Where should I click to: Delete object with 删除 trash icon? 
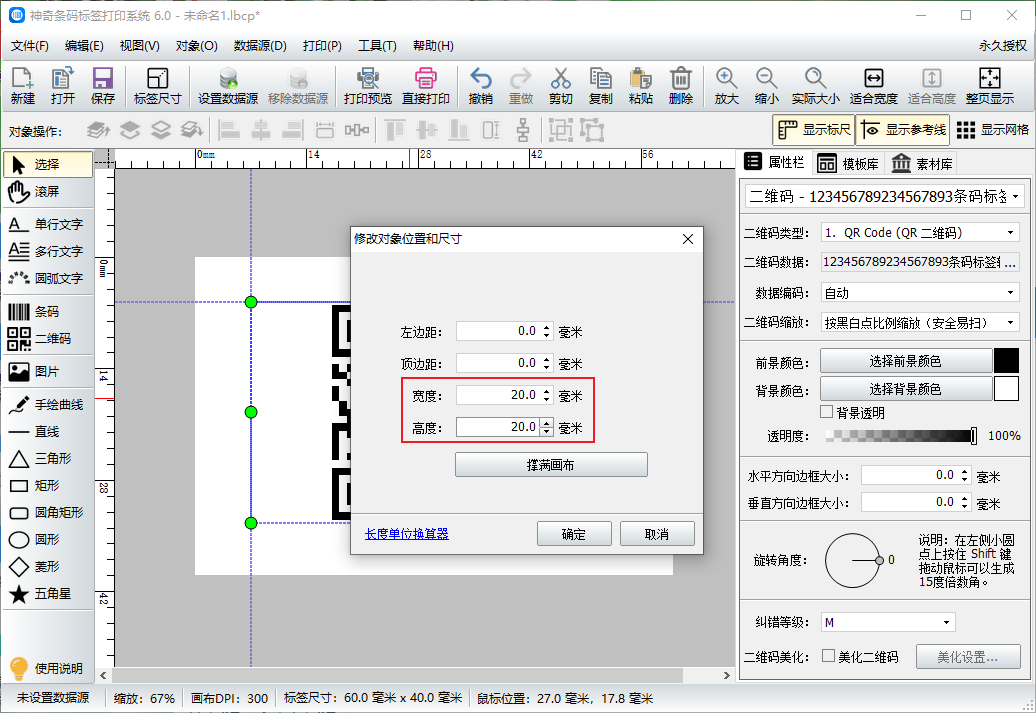pyautogui.click(x=681, y=86)
